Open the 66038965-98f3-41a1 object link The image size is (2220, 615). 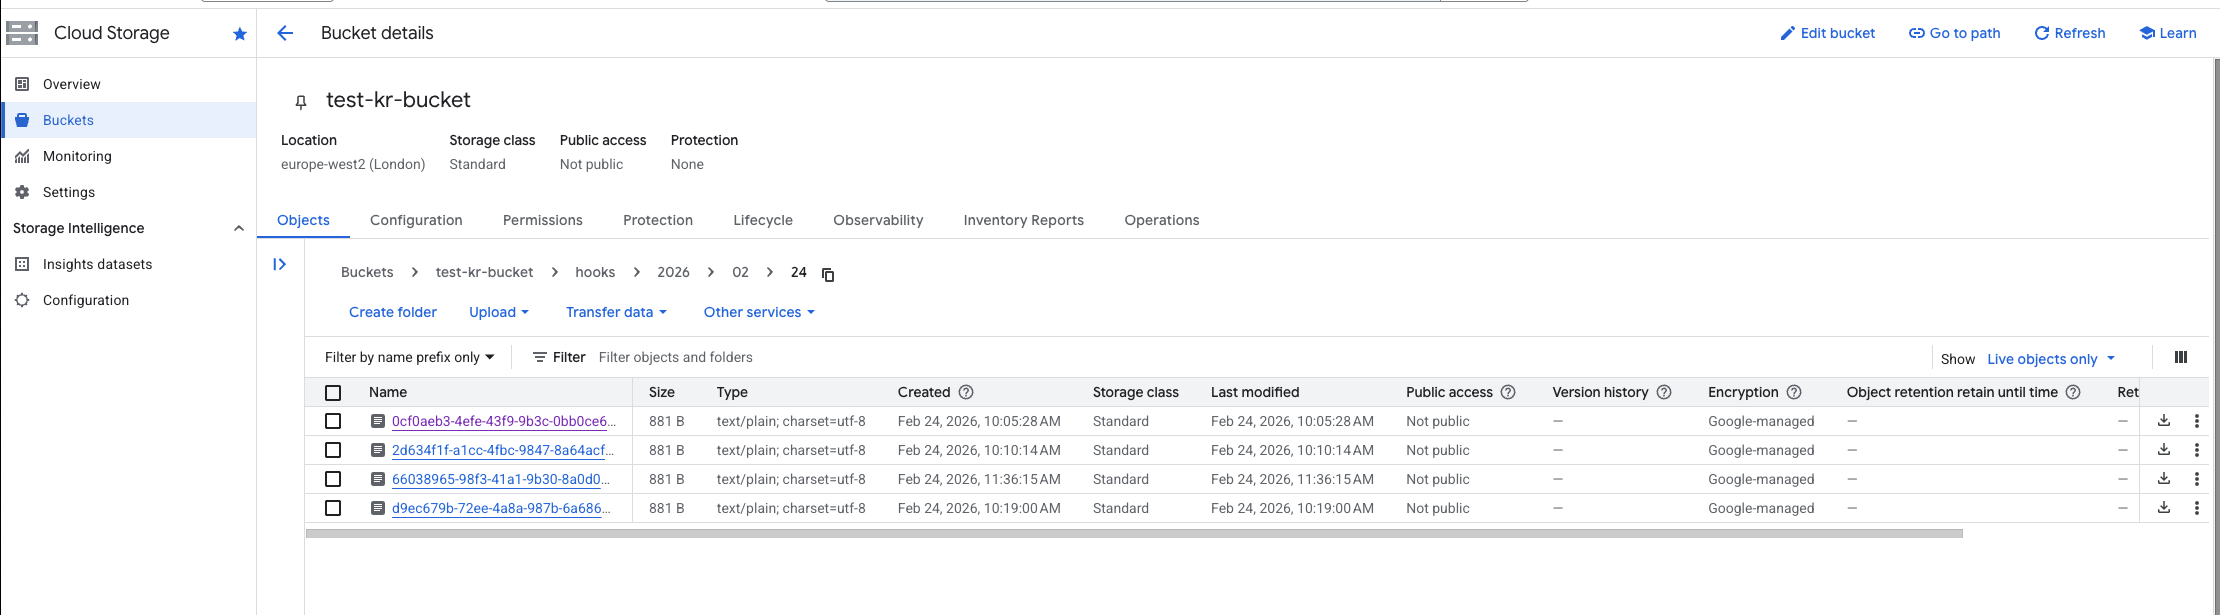pos(501,479)
